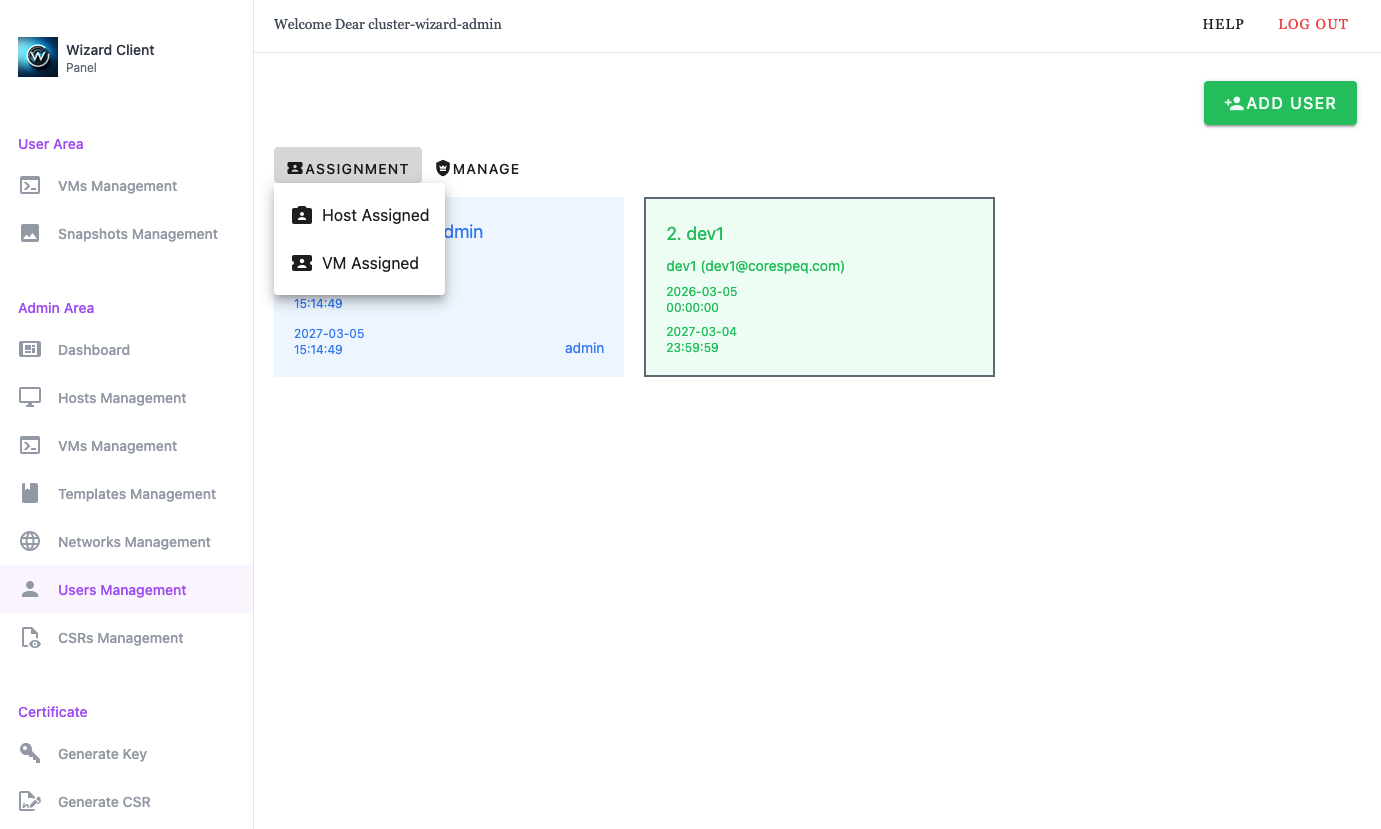Click the Dashboard icon in sidebar
The width and height of the screenshot is (1381, 829).
click(x=30, y=350)
